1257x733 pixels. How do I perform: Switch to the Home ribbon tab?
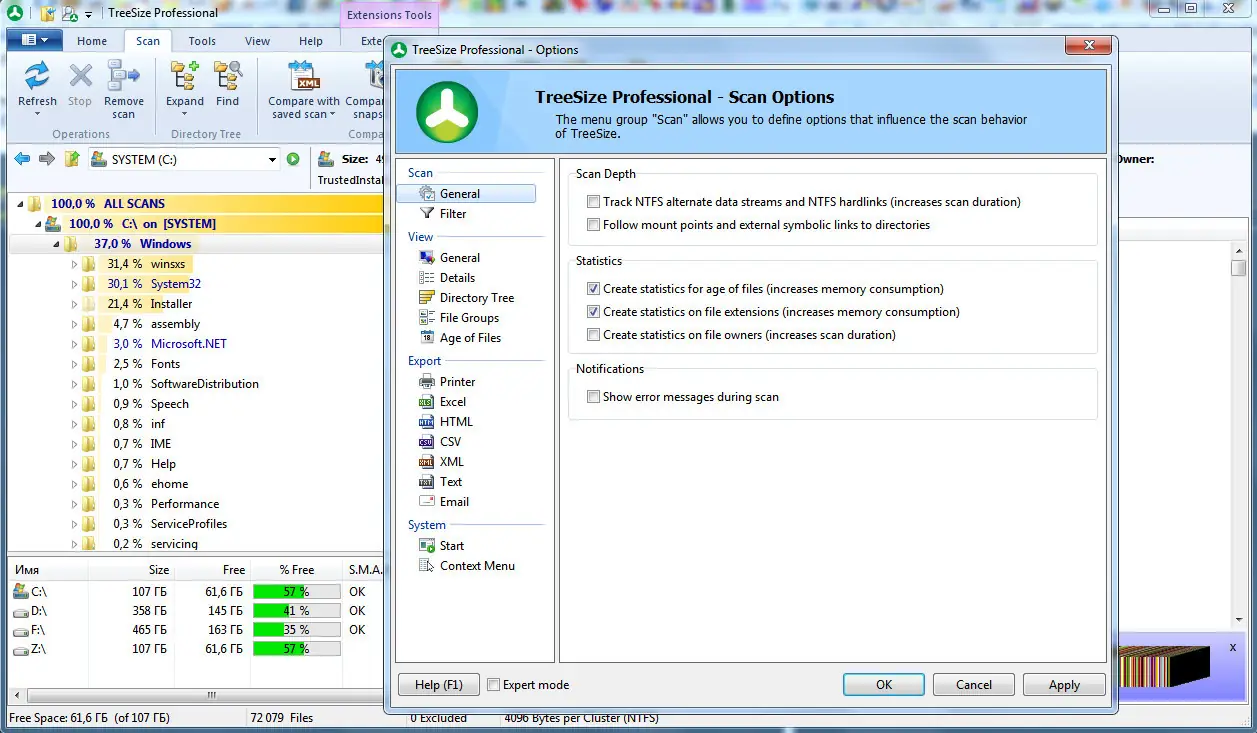click(x=92, y=41)
